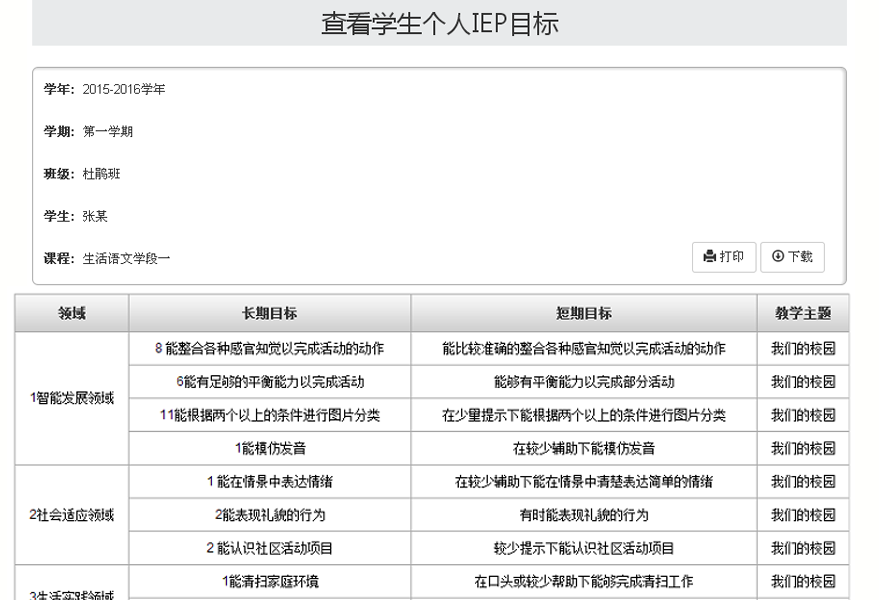Click the goal 1能在情景中表达情绪
The height and width of the screenshot is (600, 879).
pyautogui.click(x=266, y=481)
